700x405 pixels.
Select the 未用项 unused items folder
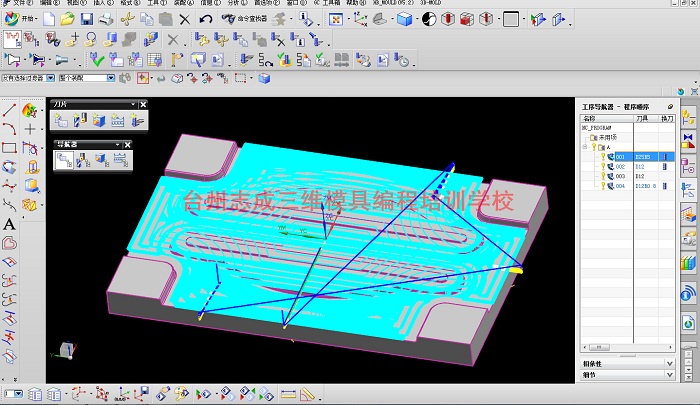604,138
